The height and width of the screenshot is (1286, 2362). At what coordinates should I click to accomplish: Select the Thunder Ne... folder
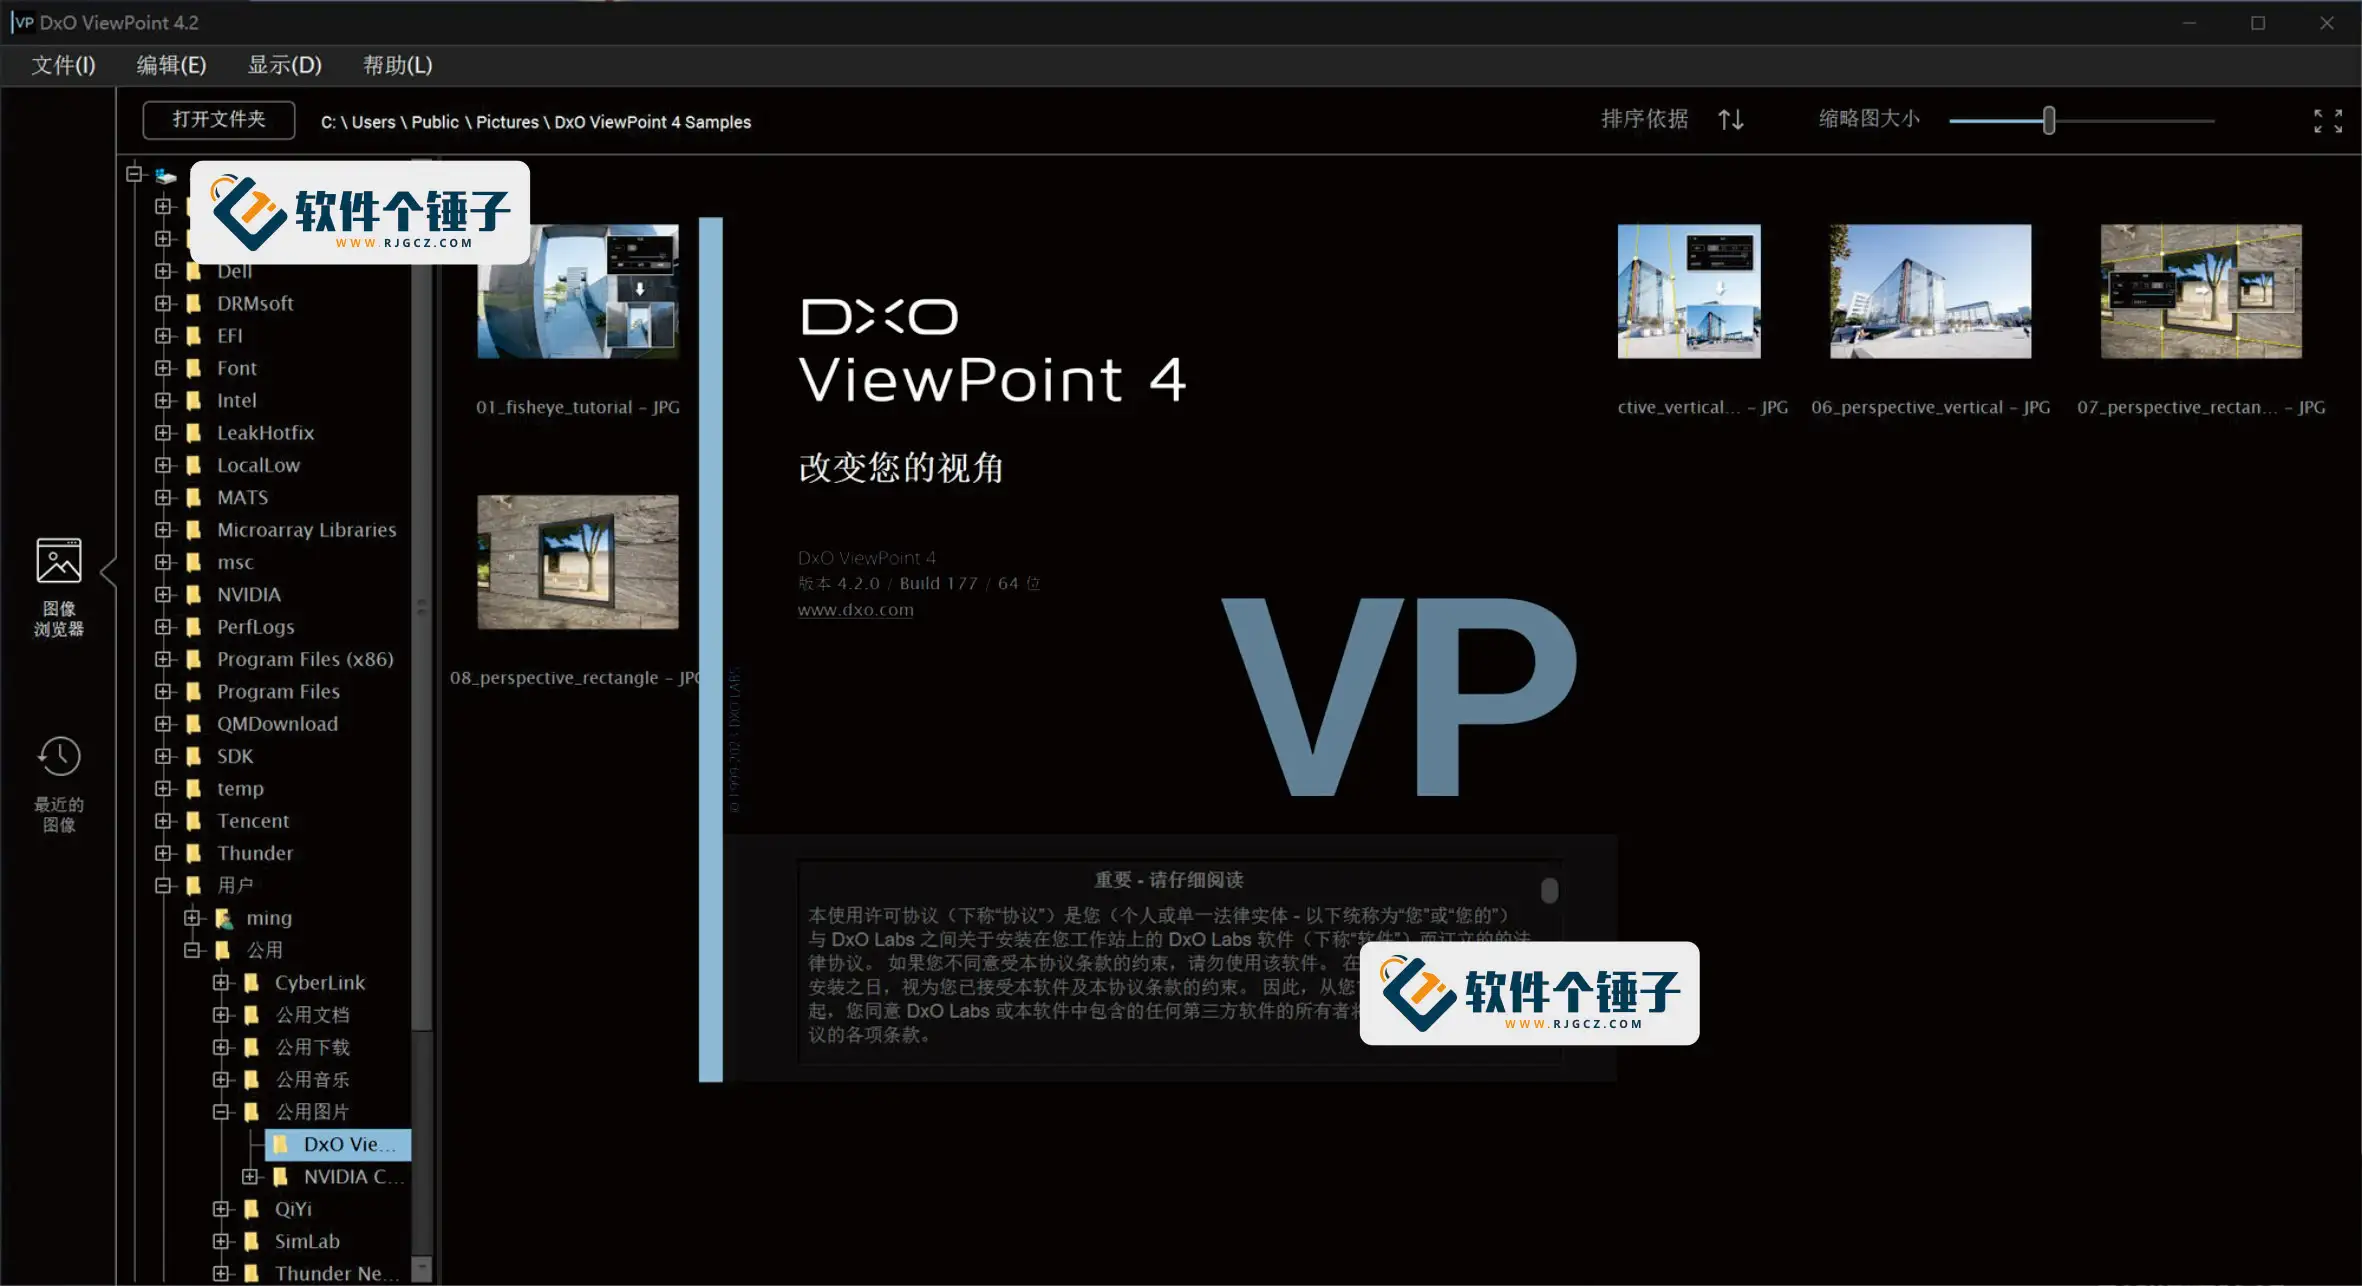(x=336, y=1274)
